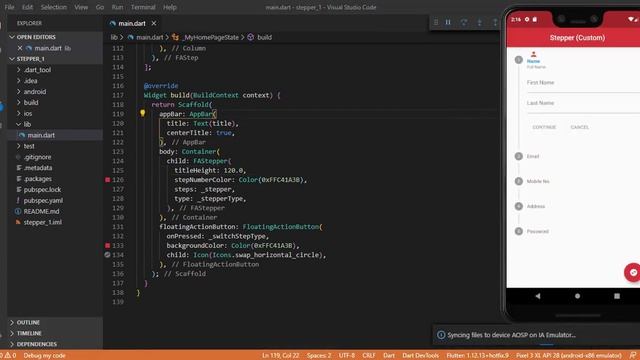Open the Selection menu
Screen dimensions: 640x360
point(53,7)
